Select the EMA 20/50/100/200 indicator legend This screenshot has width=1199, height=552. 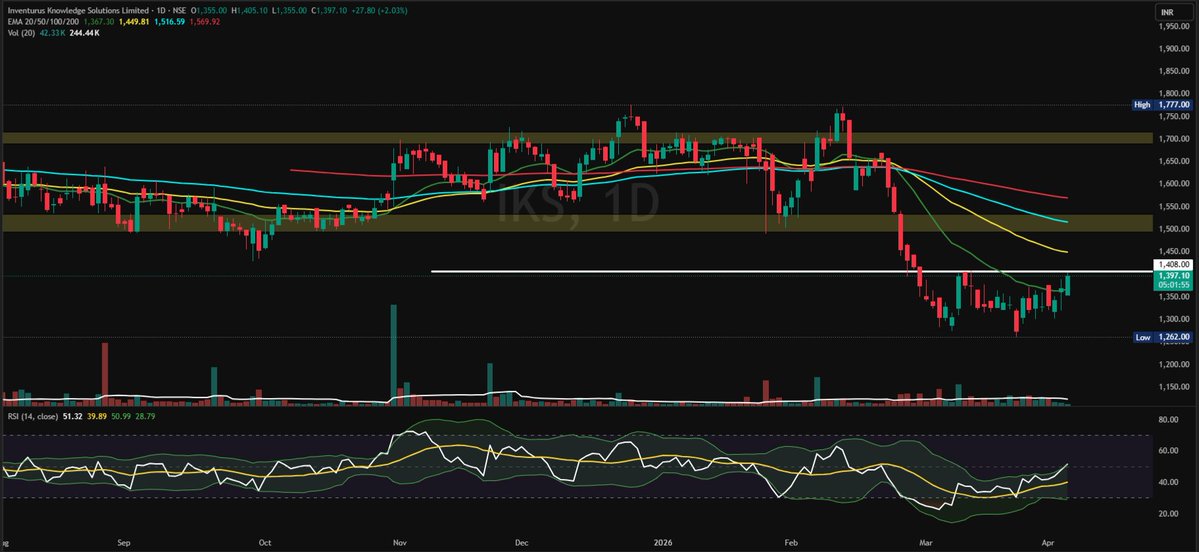pos(43,22)
